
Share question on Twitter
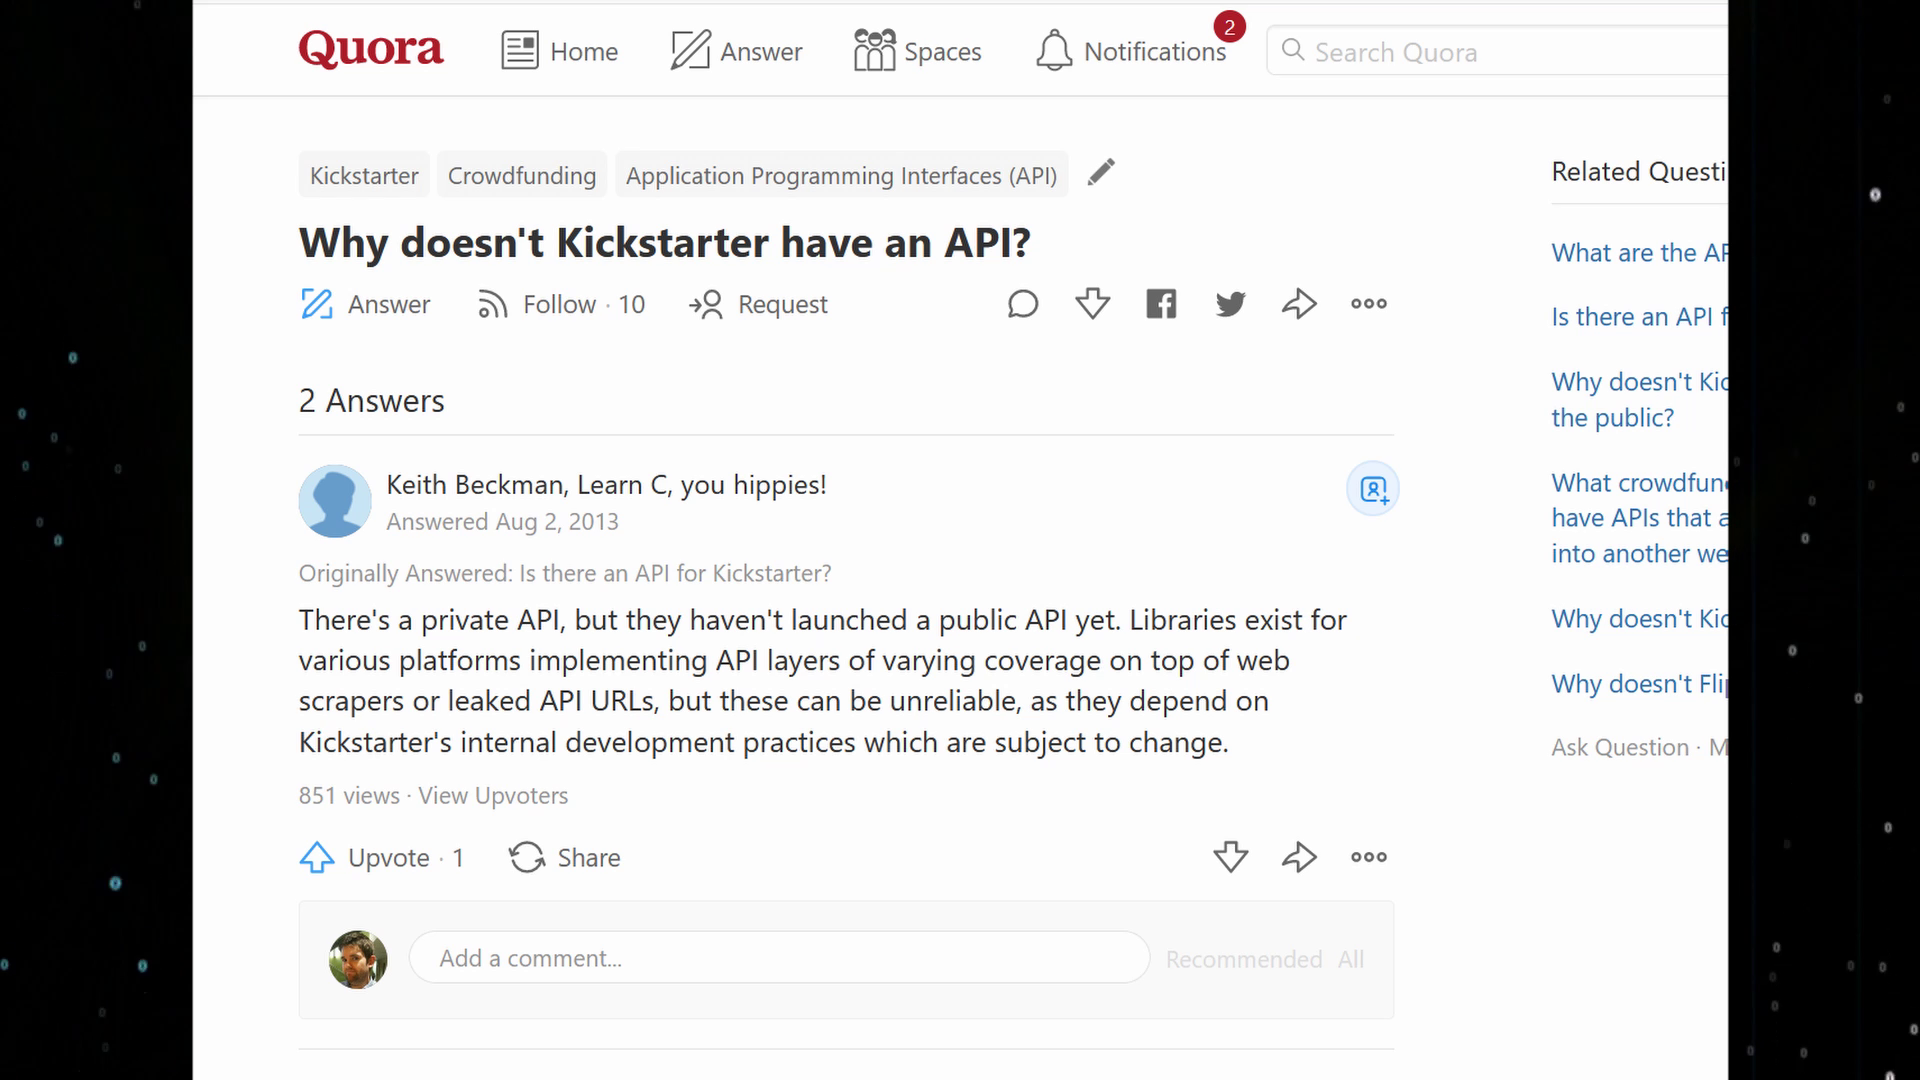pos(1230,303)
